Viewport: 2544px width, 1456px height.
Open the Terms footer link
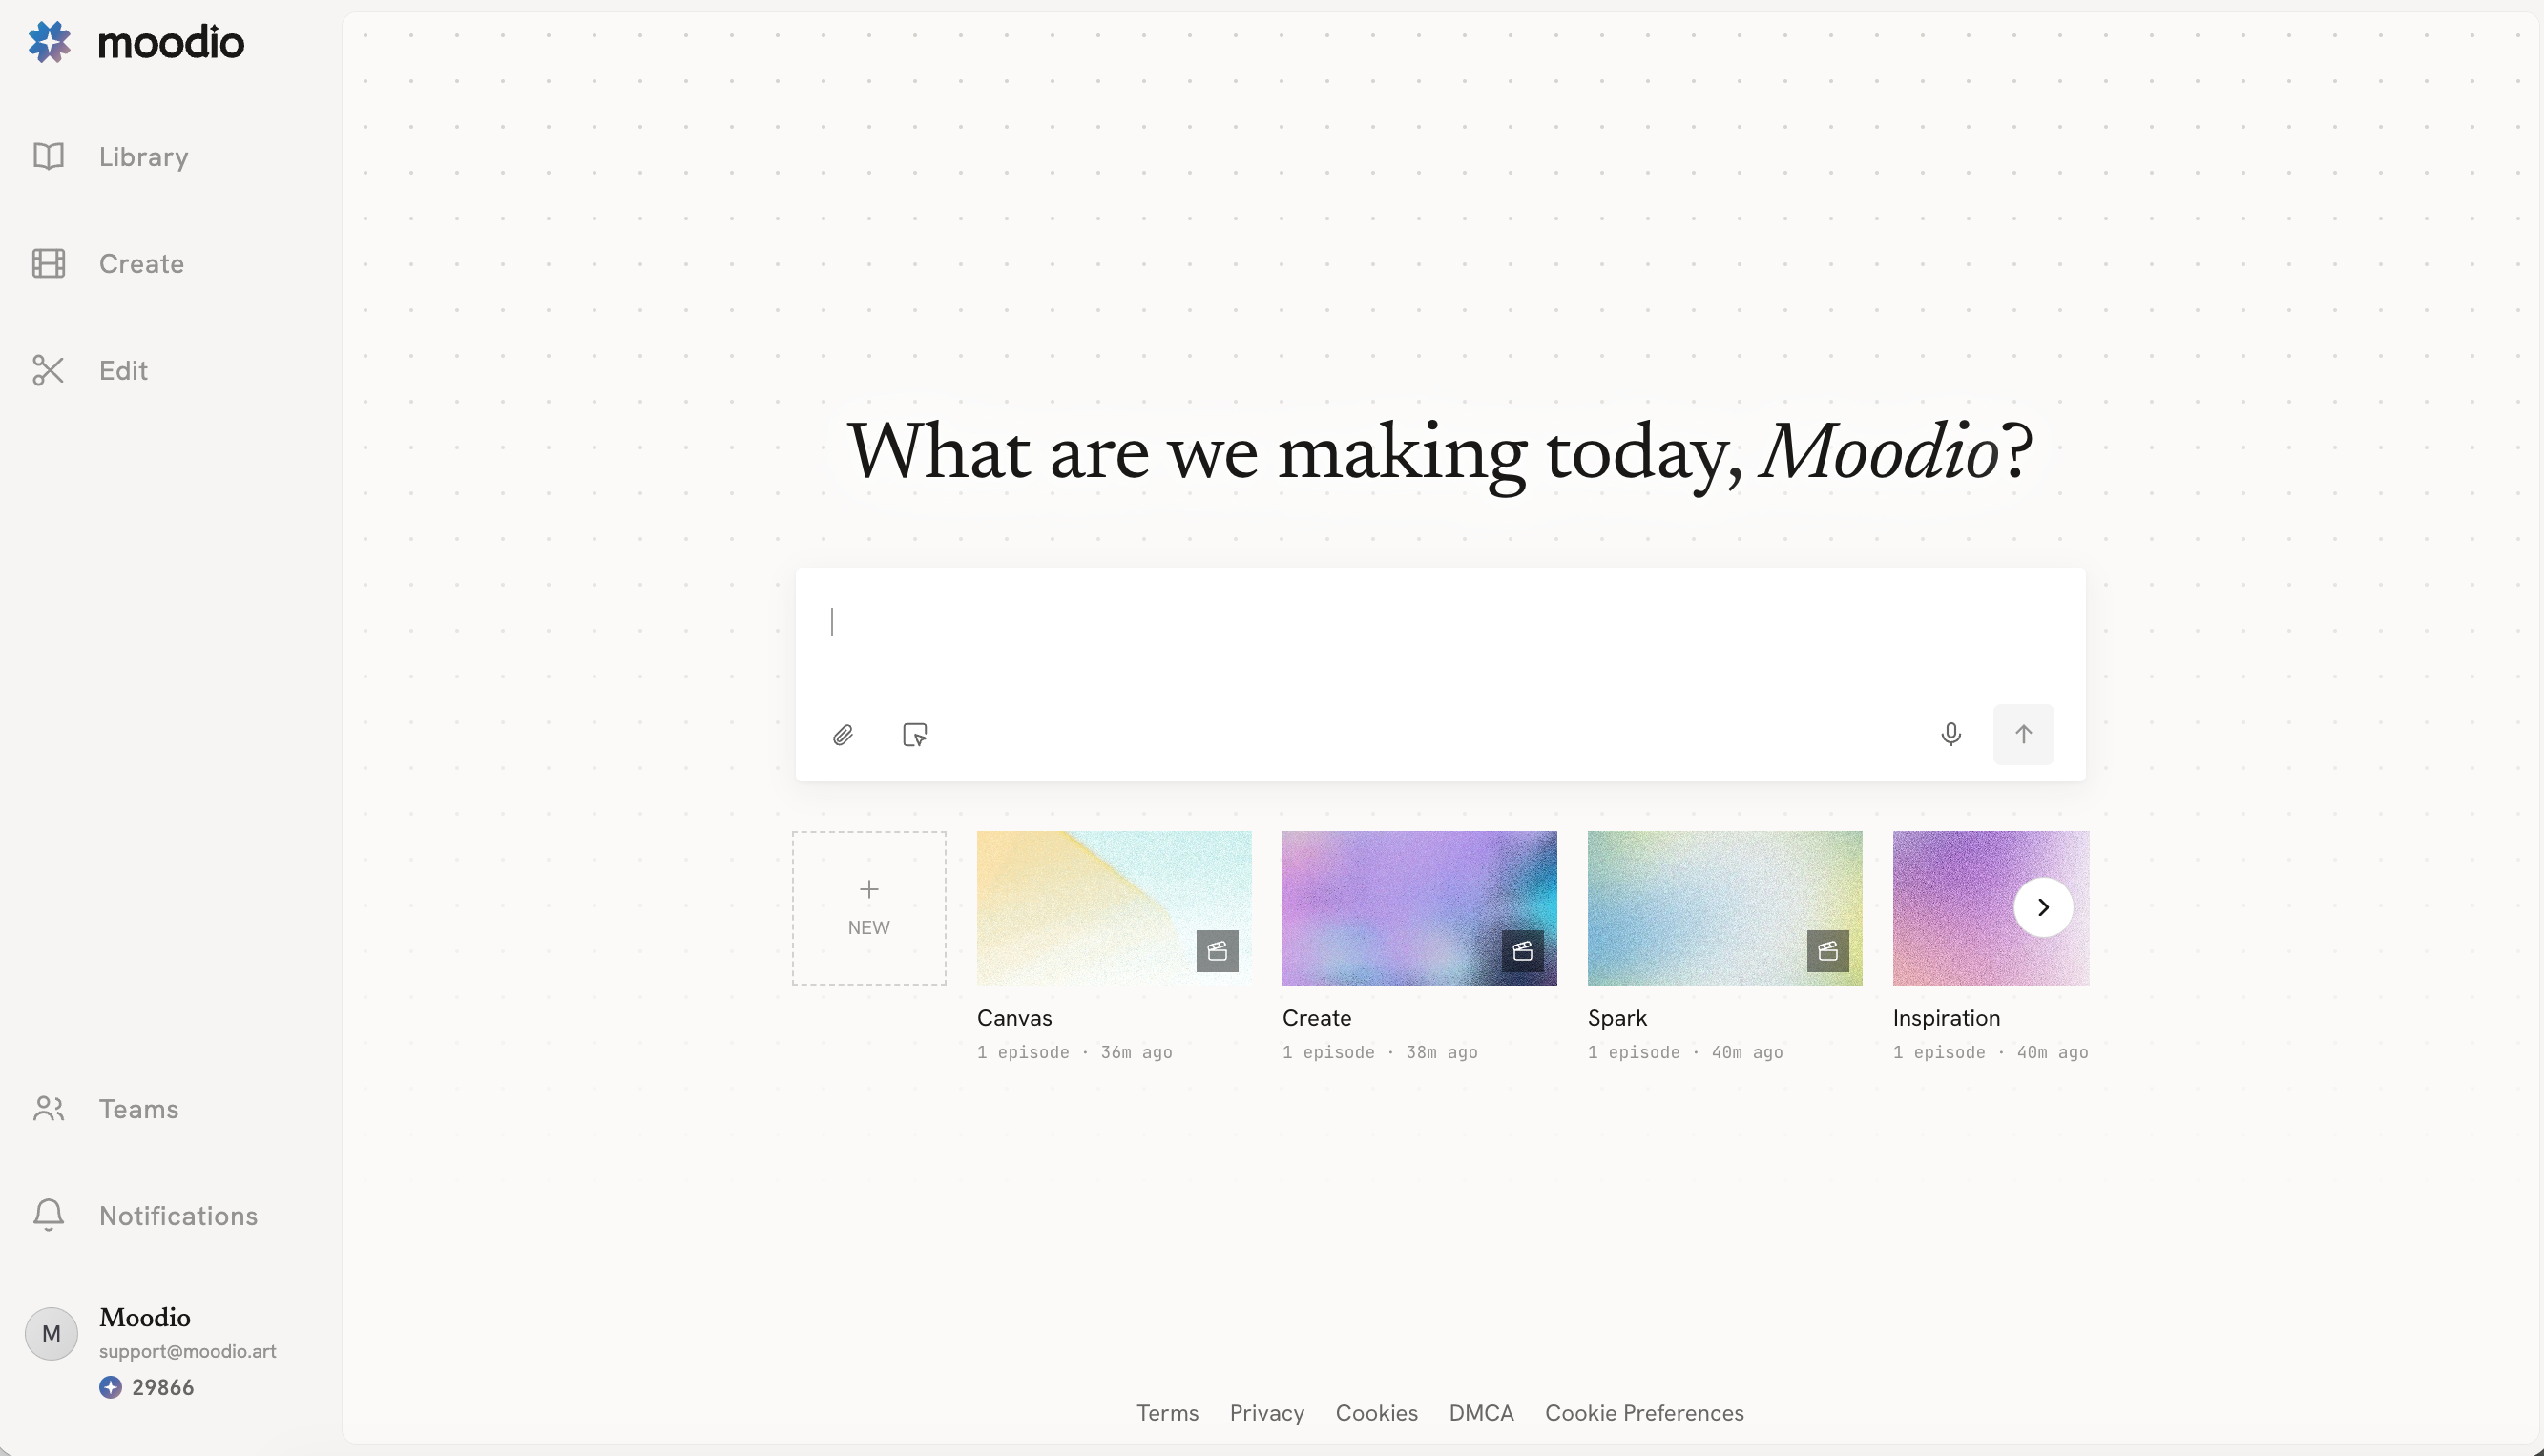[x=1167, y=1413]
